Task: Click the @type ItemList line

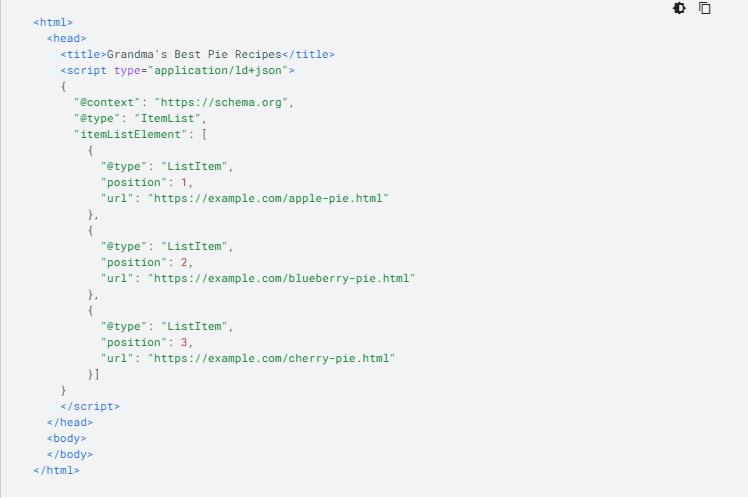Action: 140,118
